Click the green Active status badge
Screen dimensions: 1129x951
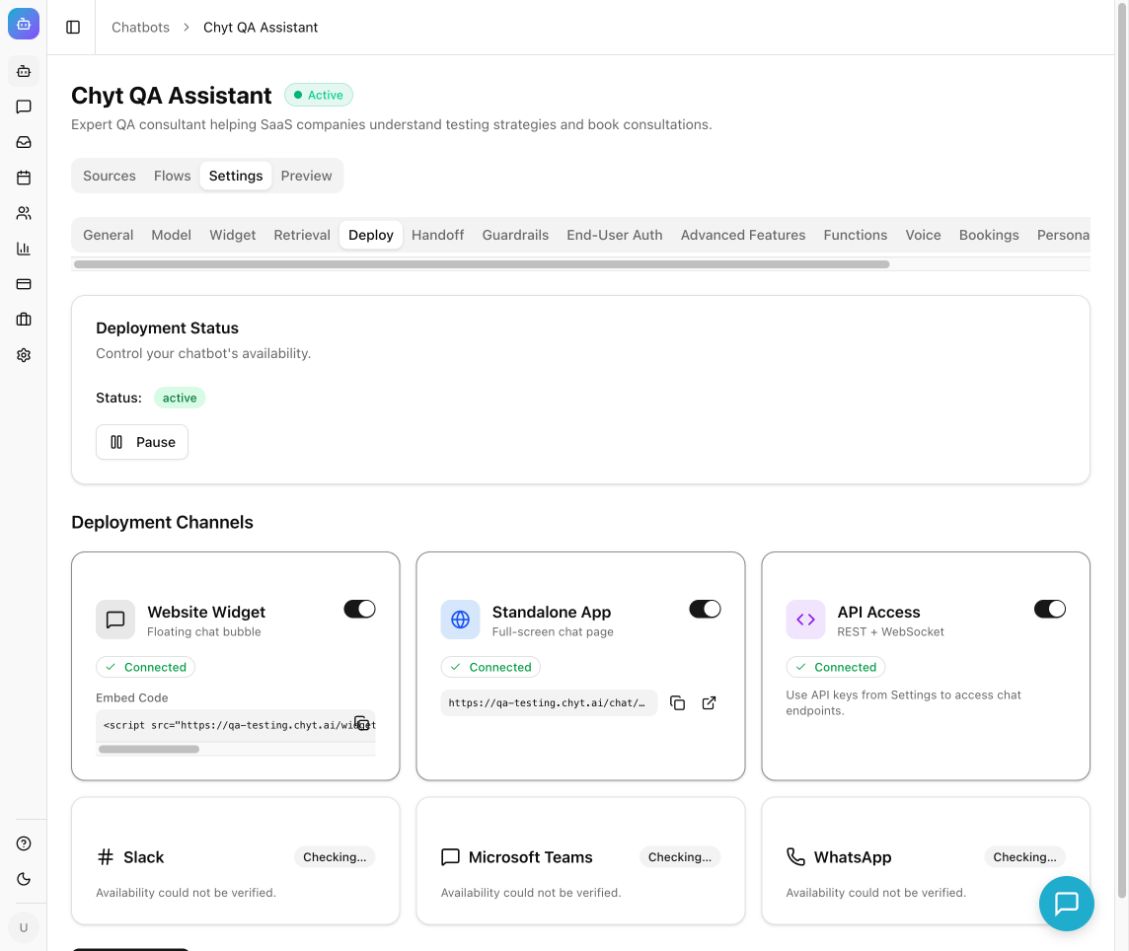point(318,95)
